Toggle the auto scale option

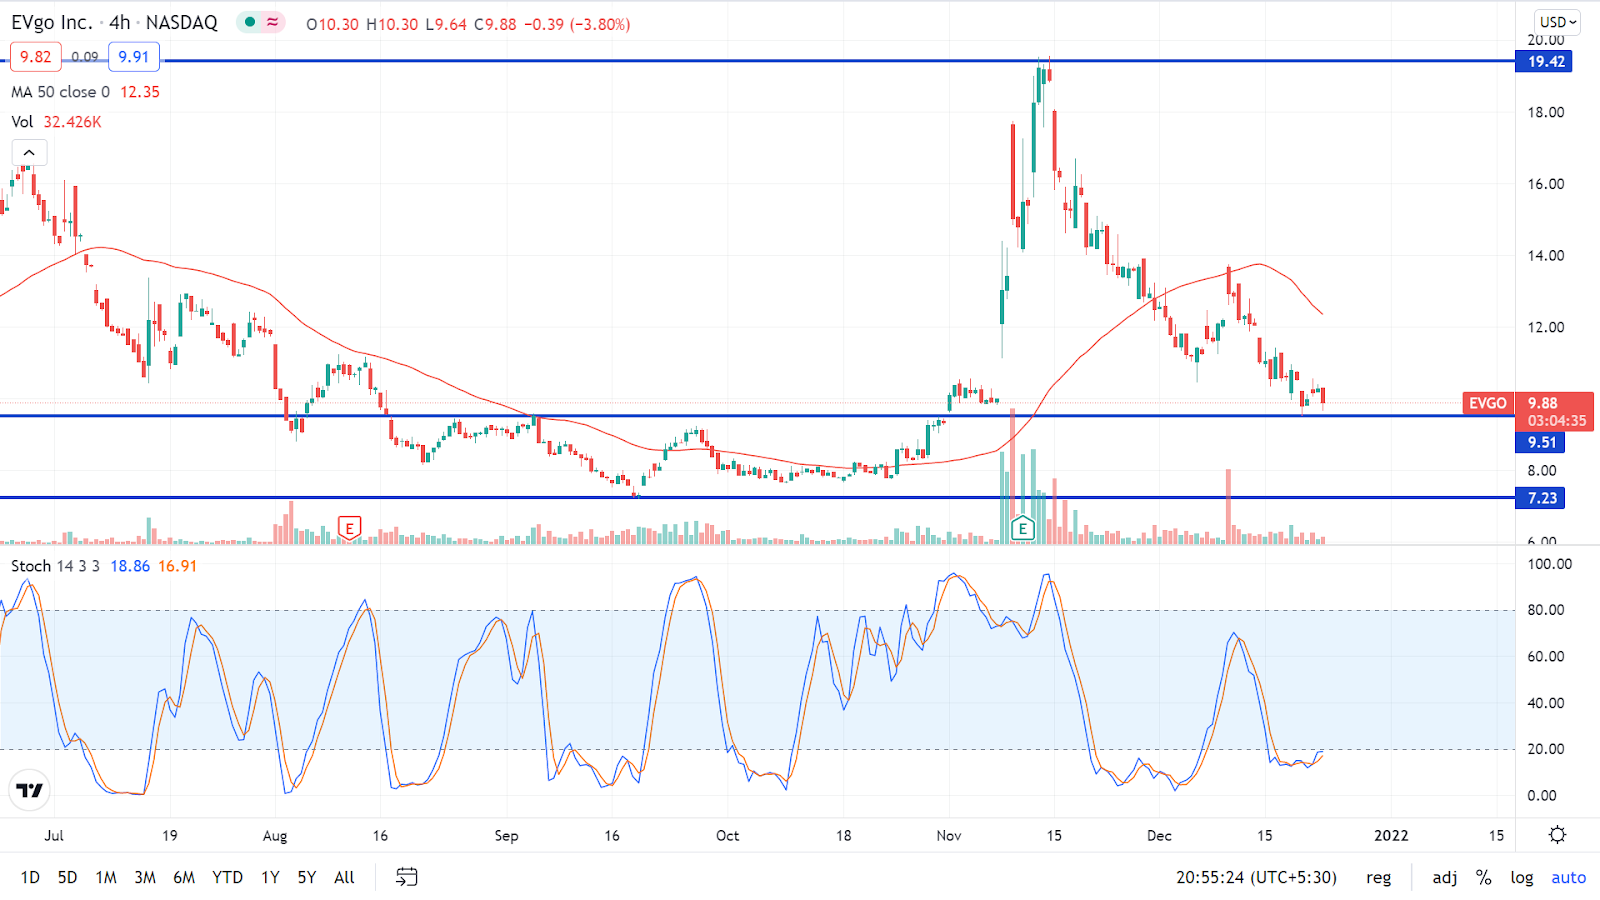[x=1568, y=877]
